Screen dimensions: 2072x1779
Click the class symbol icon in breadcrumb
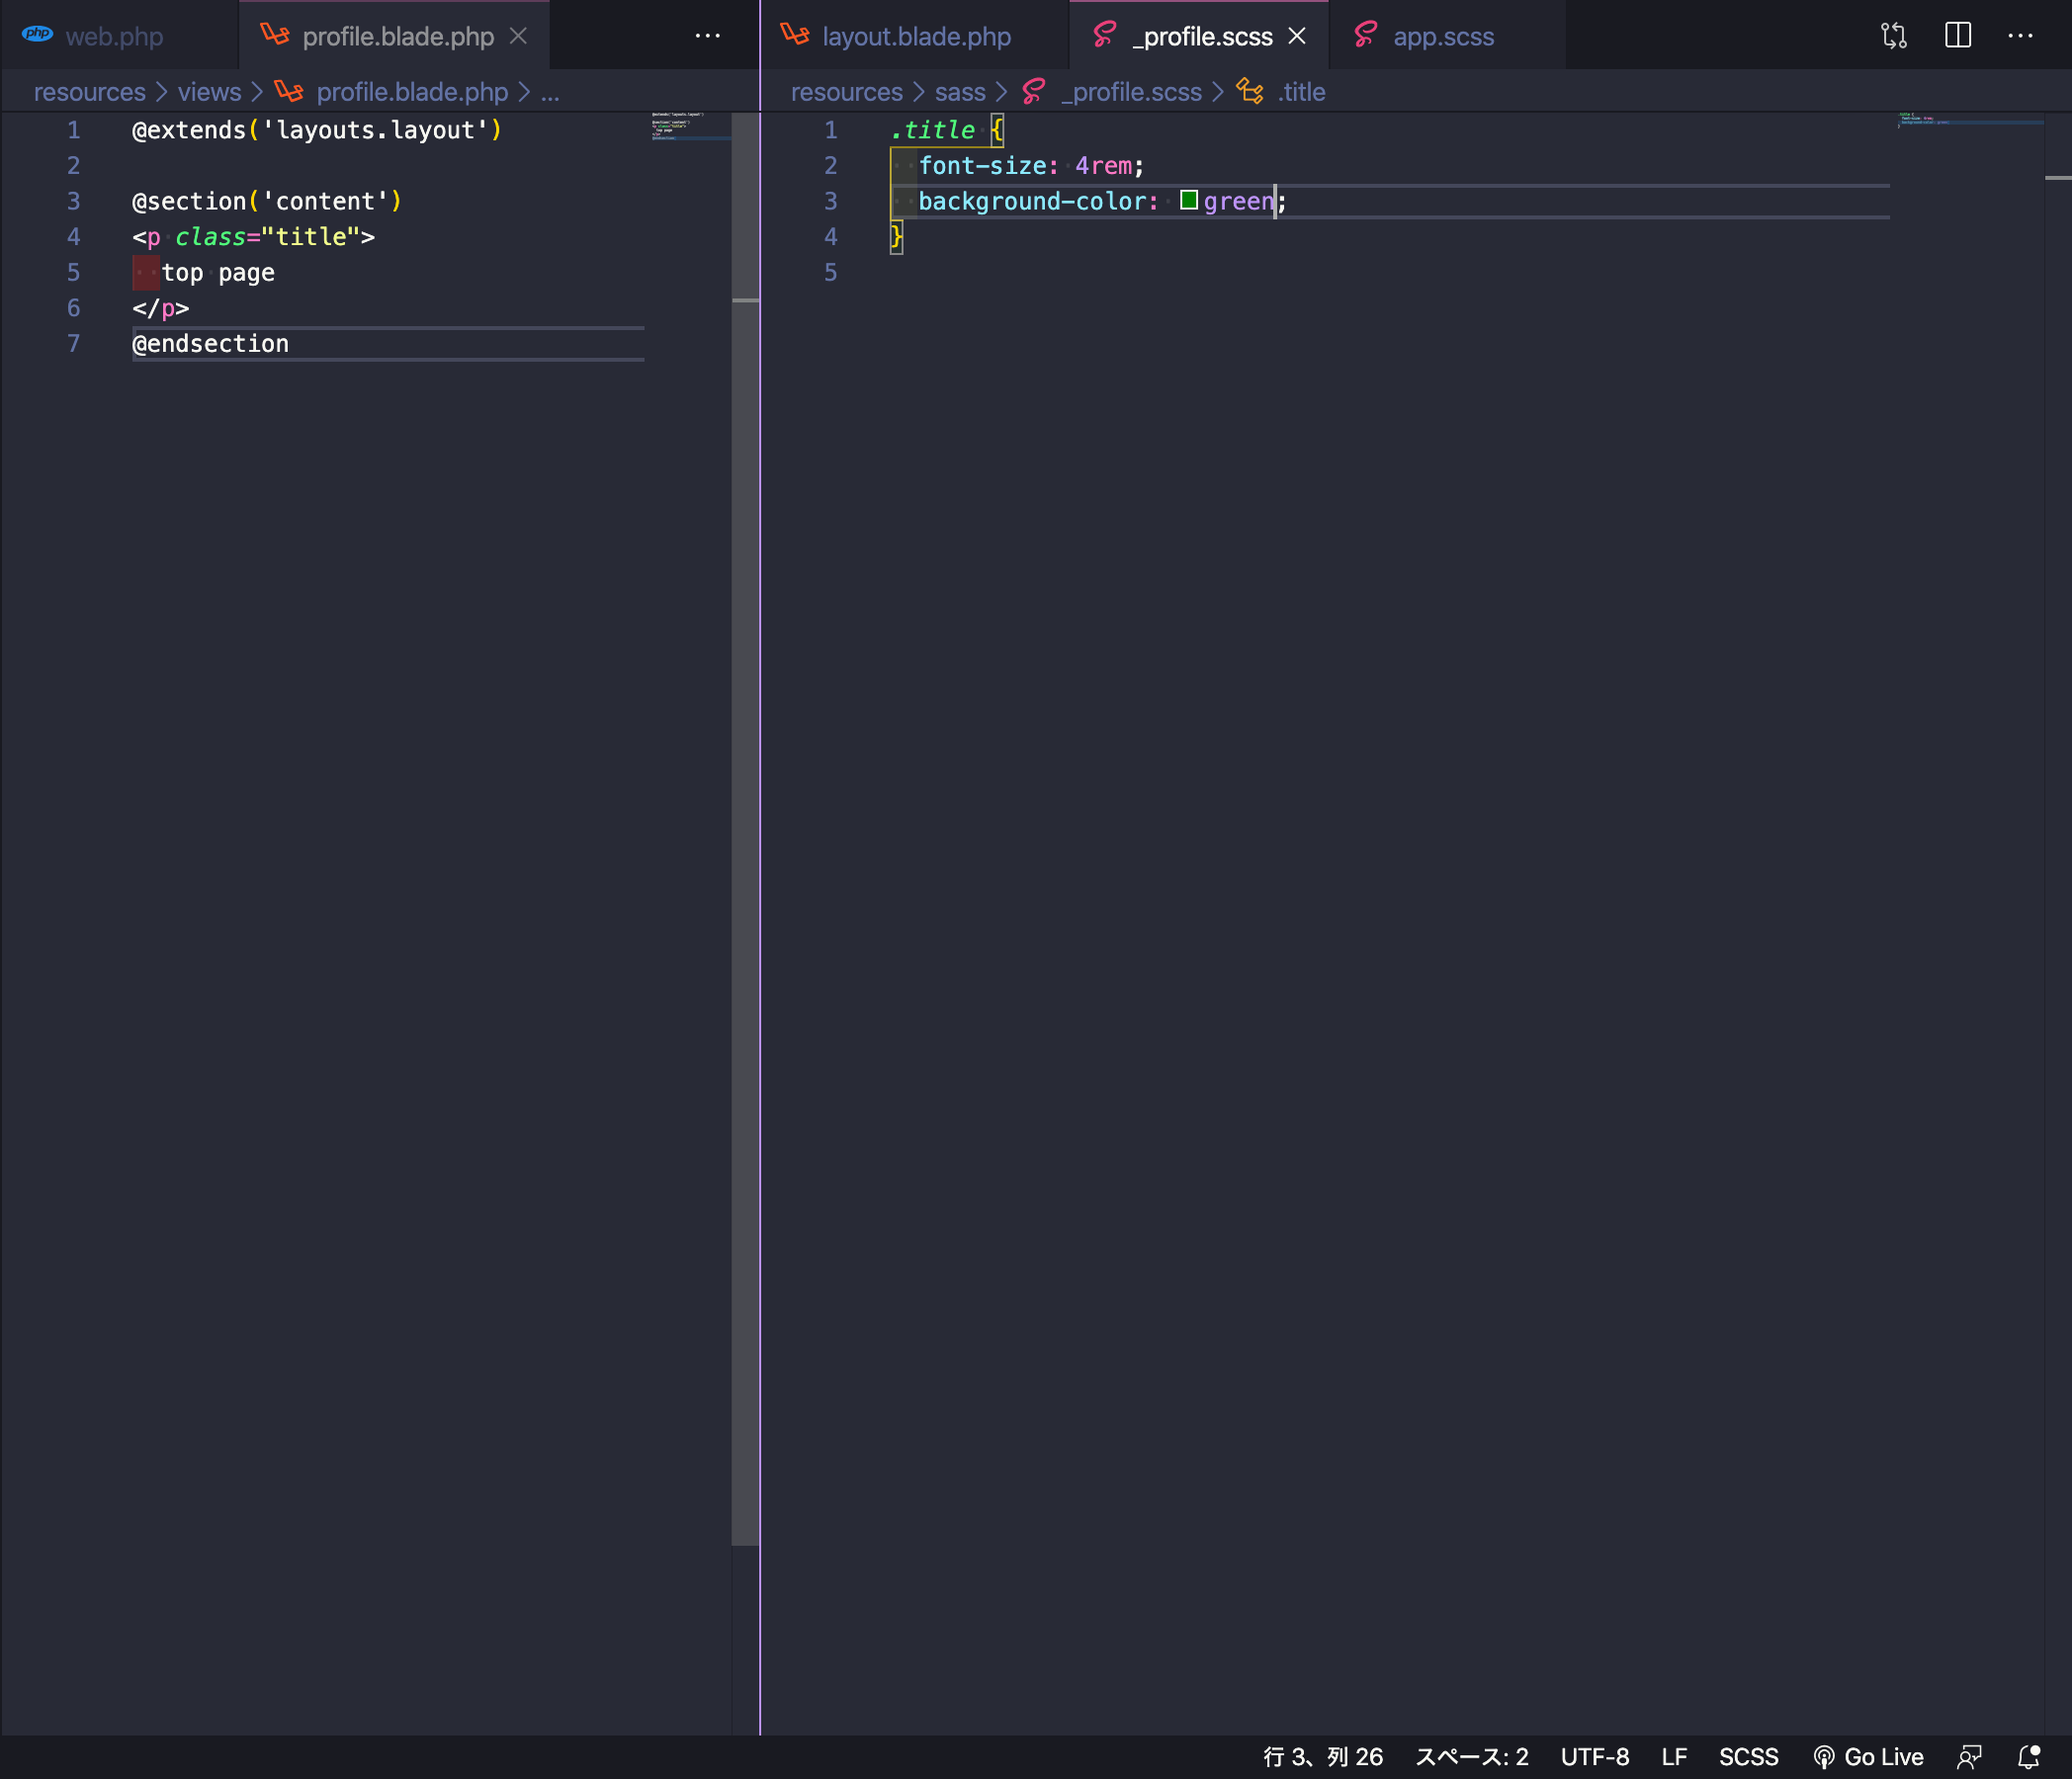1249,91
